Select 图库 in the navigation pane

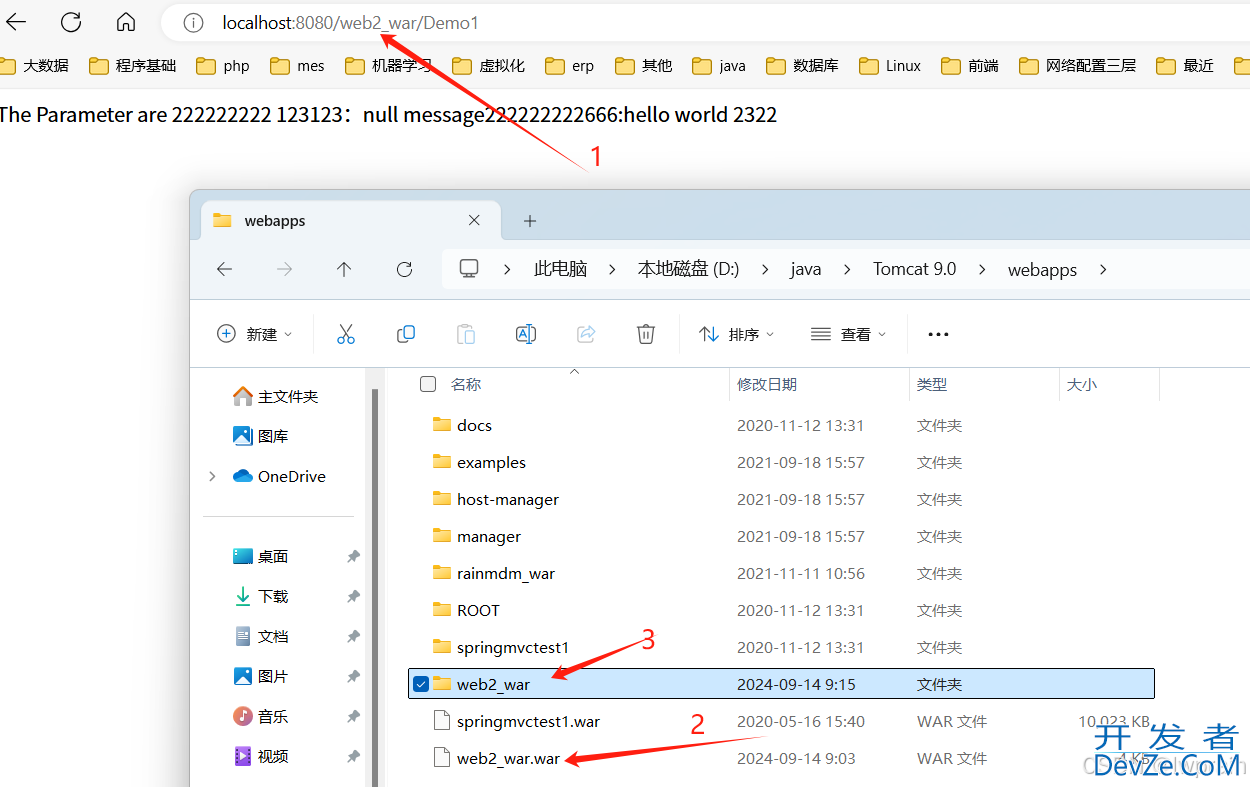pos(261,436)
